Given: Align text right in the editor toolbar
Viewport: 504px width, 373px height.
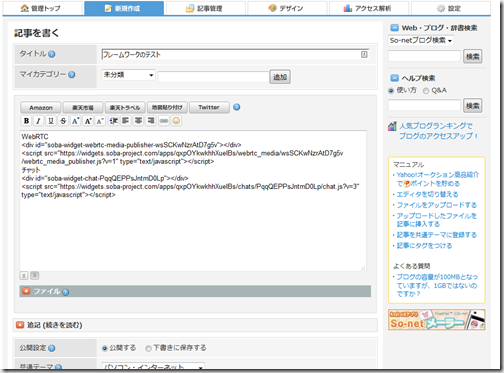Looking at the screenshot, I should click(151, 121).
